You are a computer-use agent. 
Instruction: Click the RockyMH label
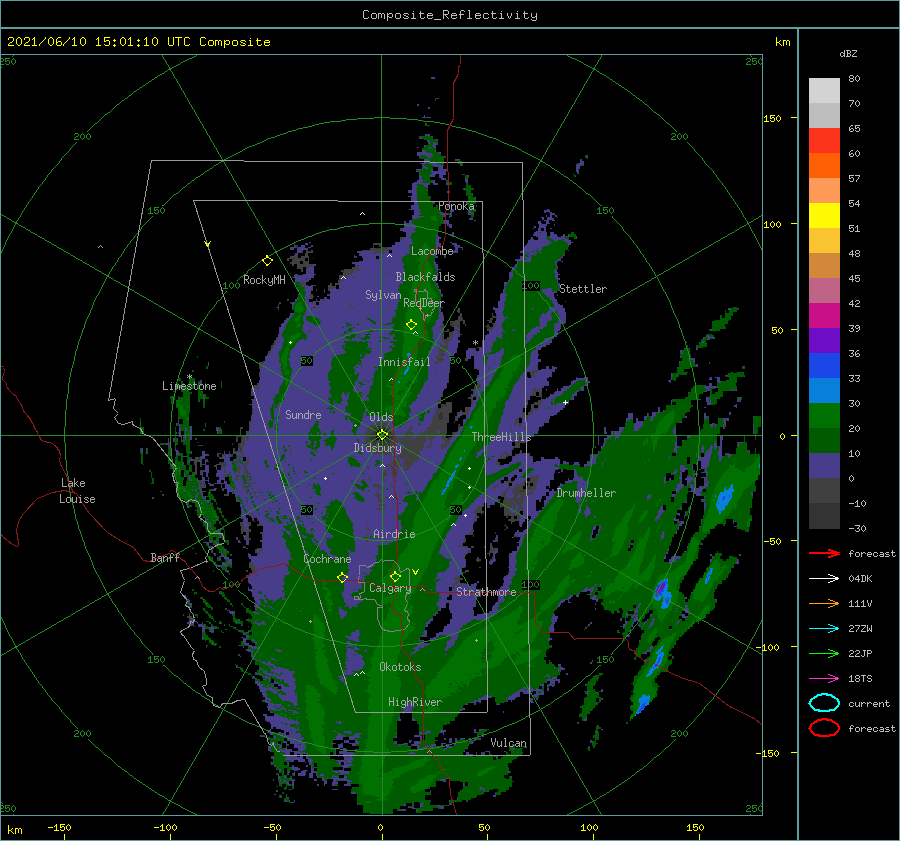point(264,280)
